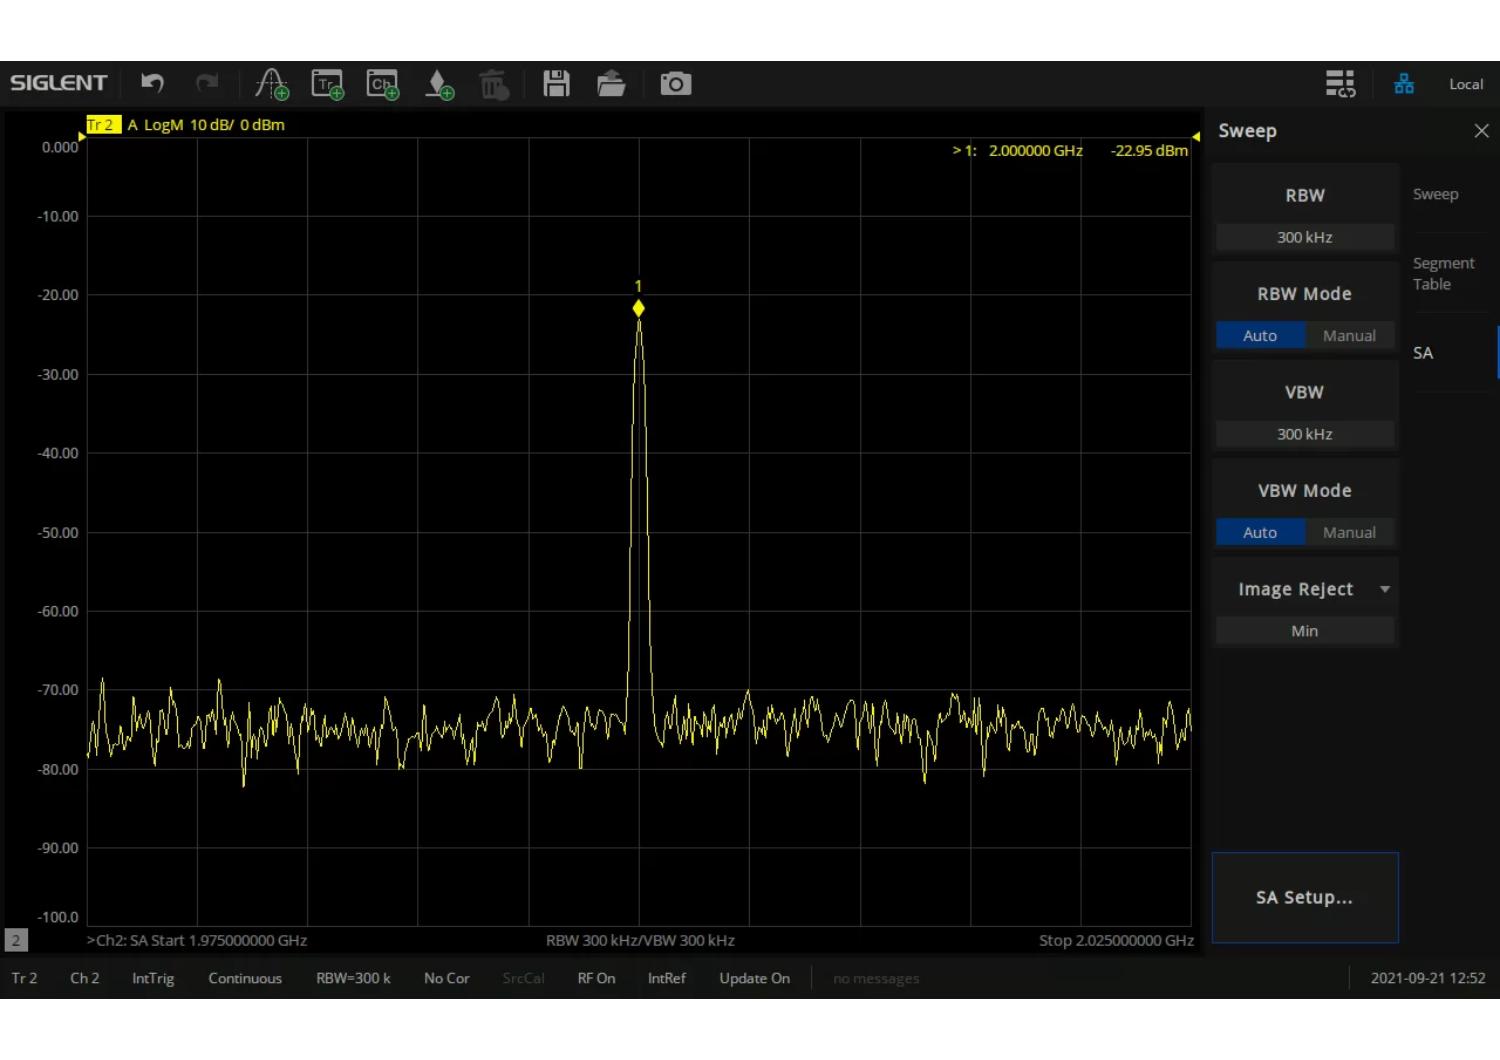
Task: Select the Redo icon
Action: (x=207, y=84)
